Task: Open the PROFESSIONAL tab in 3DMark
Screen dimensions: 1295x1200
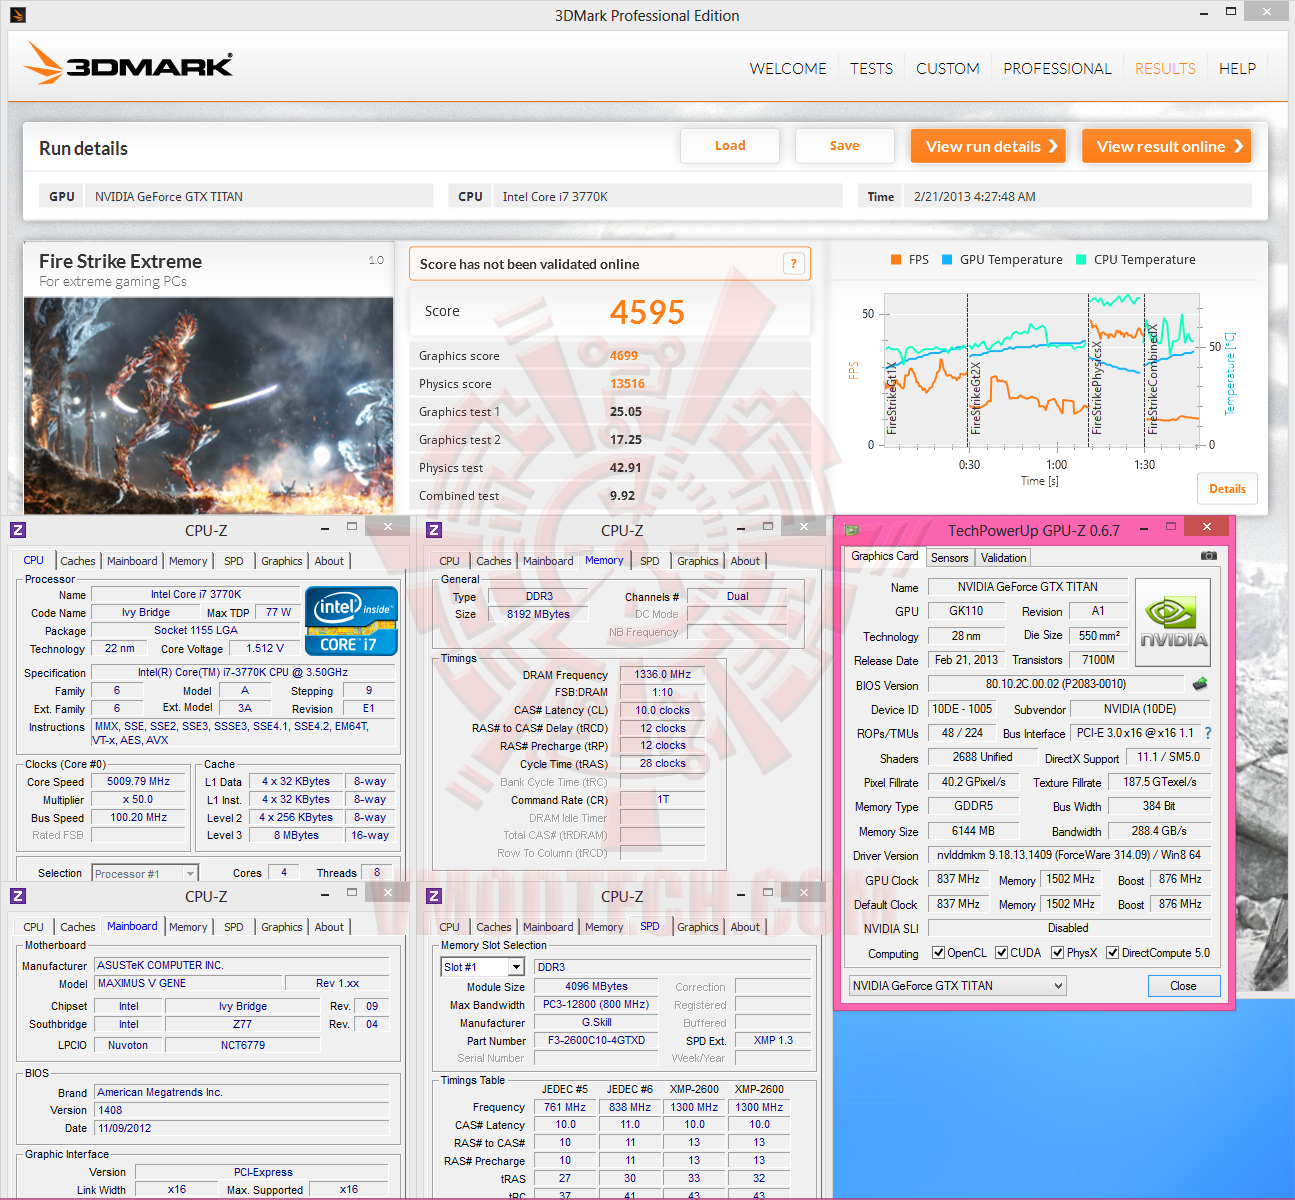Action: (x=1057, y=69)
